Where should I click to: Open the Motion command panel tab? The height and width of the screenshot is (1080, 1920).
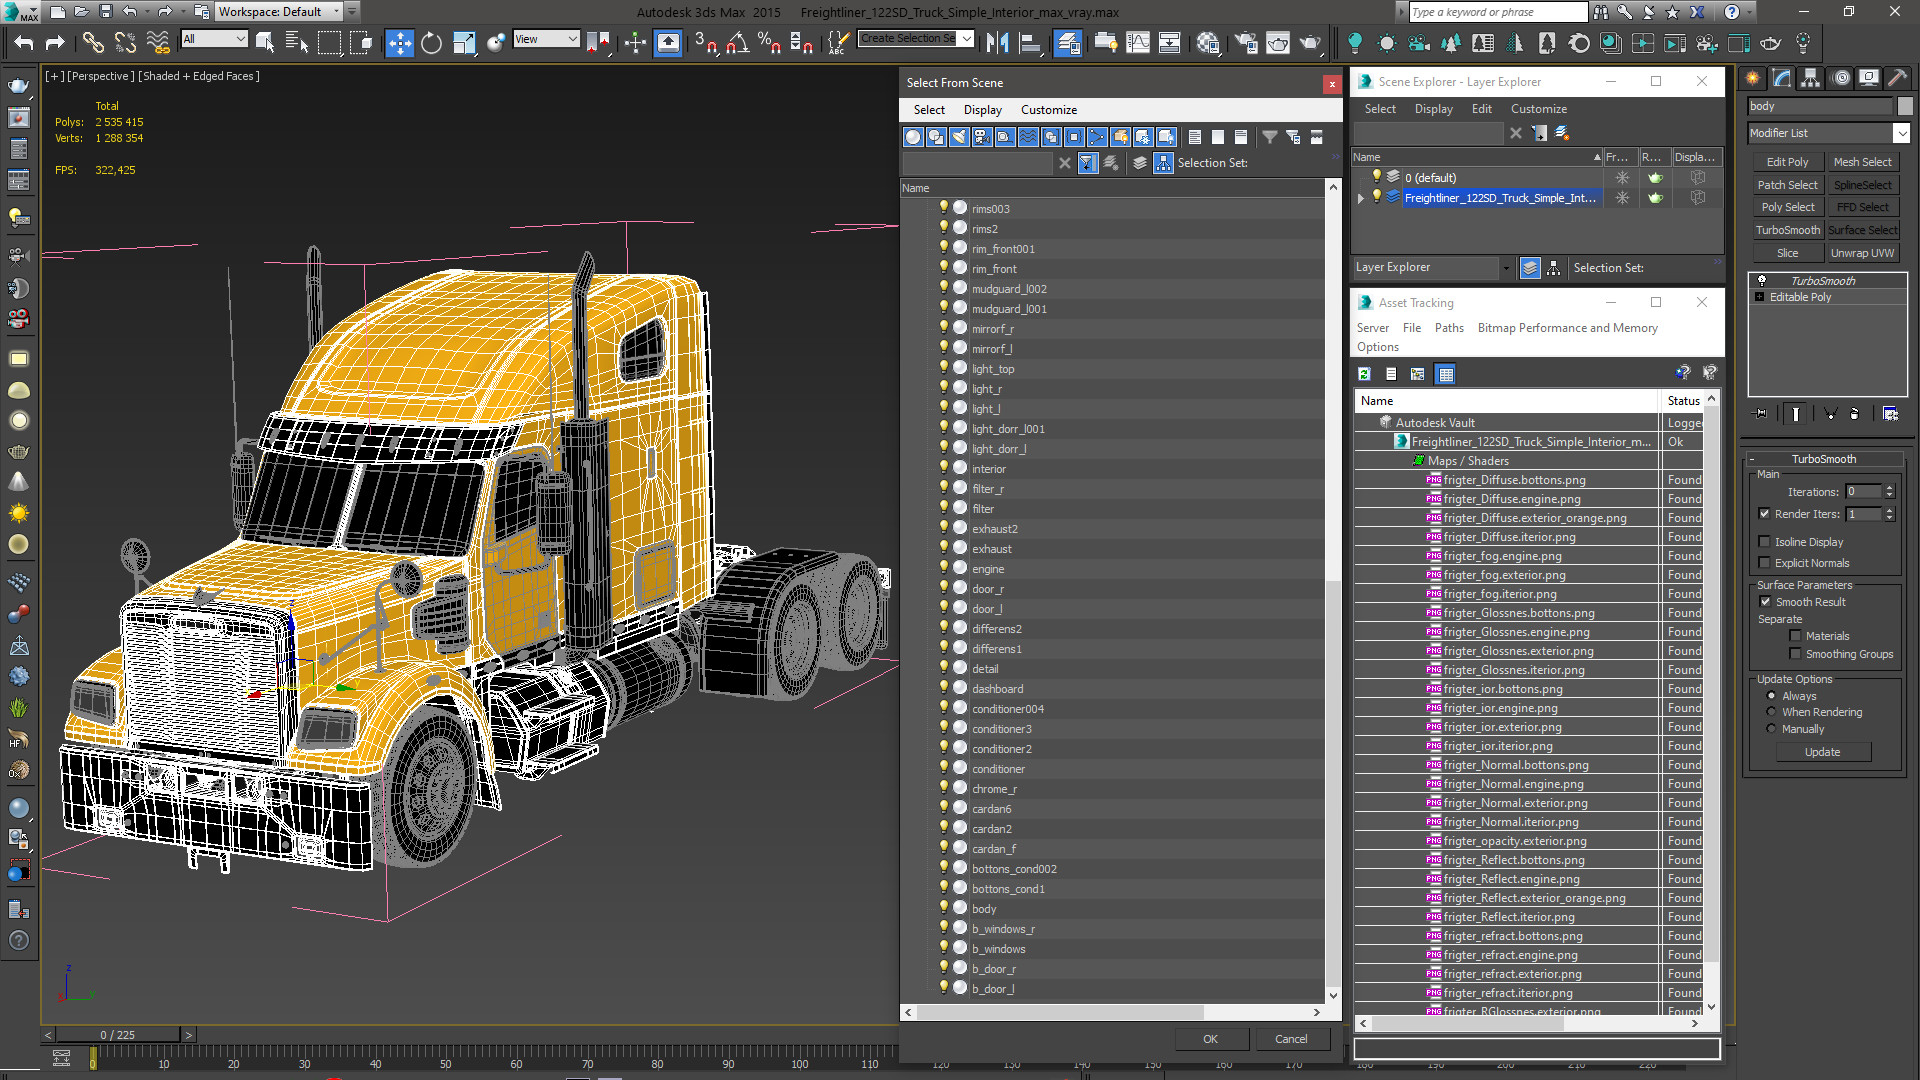tap(1840, 78)
